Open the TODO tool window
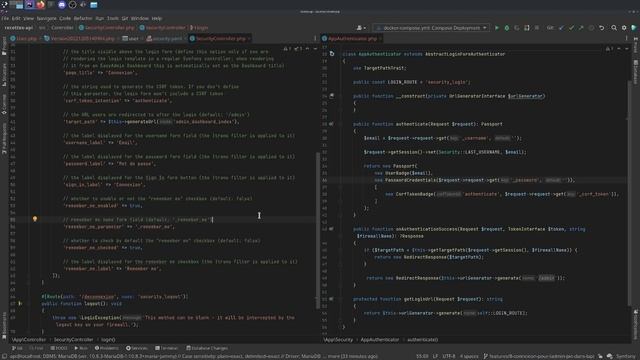 [x=59, y=348]
